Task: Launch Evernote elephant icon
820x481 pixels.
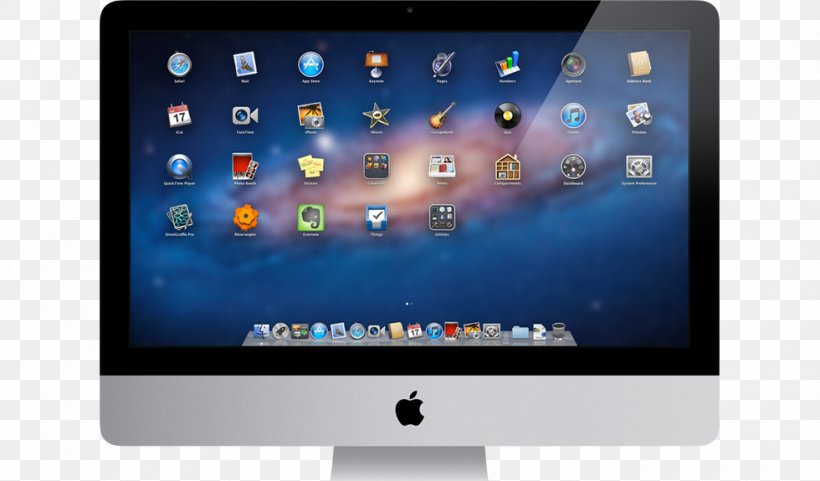Action: (x=311, y=217)
